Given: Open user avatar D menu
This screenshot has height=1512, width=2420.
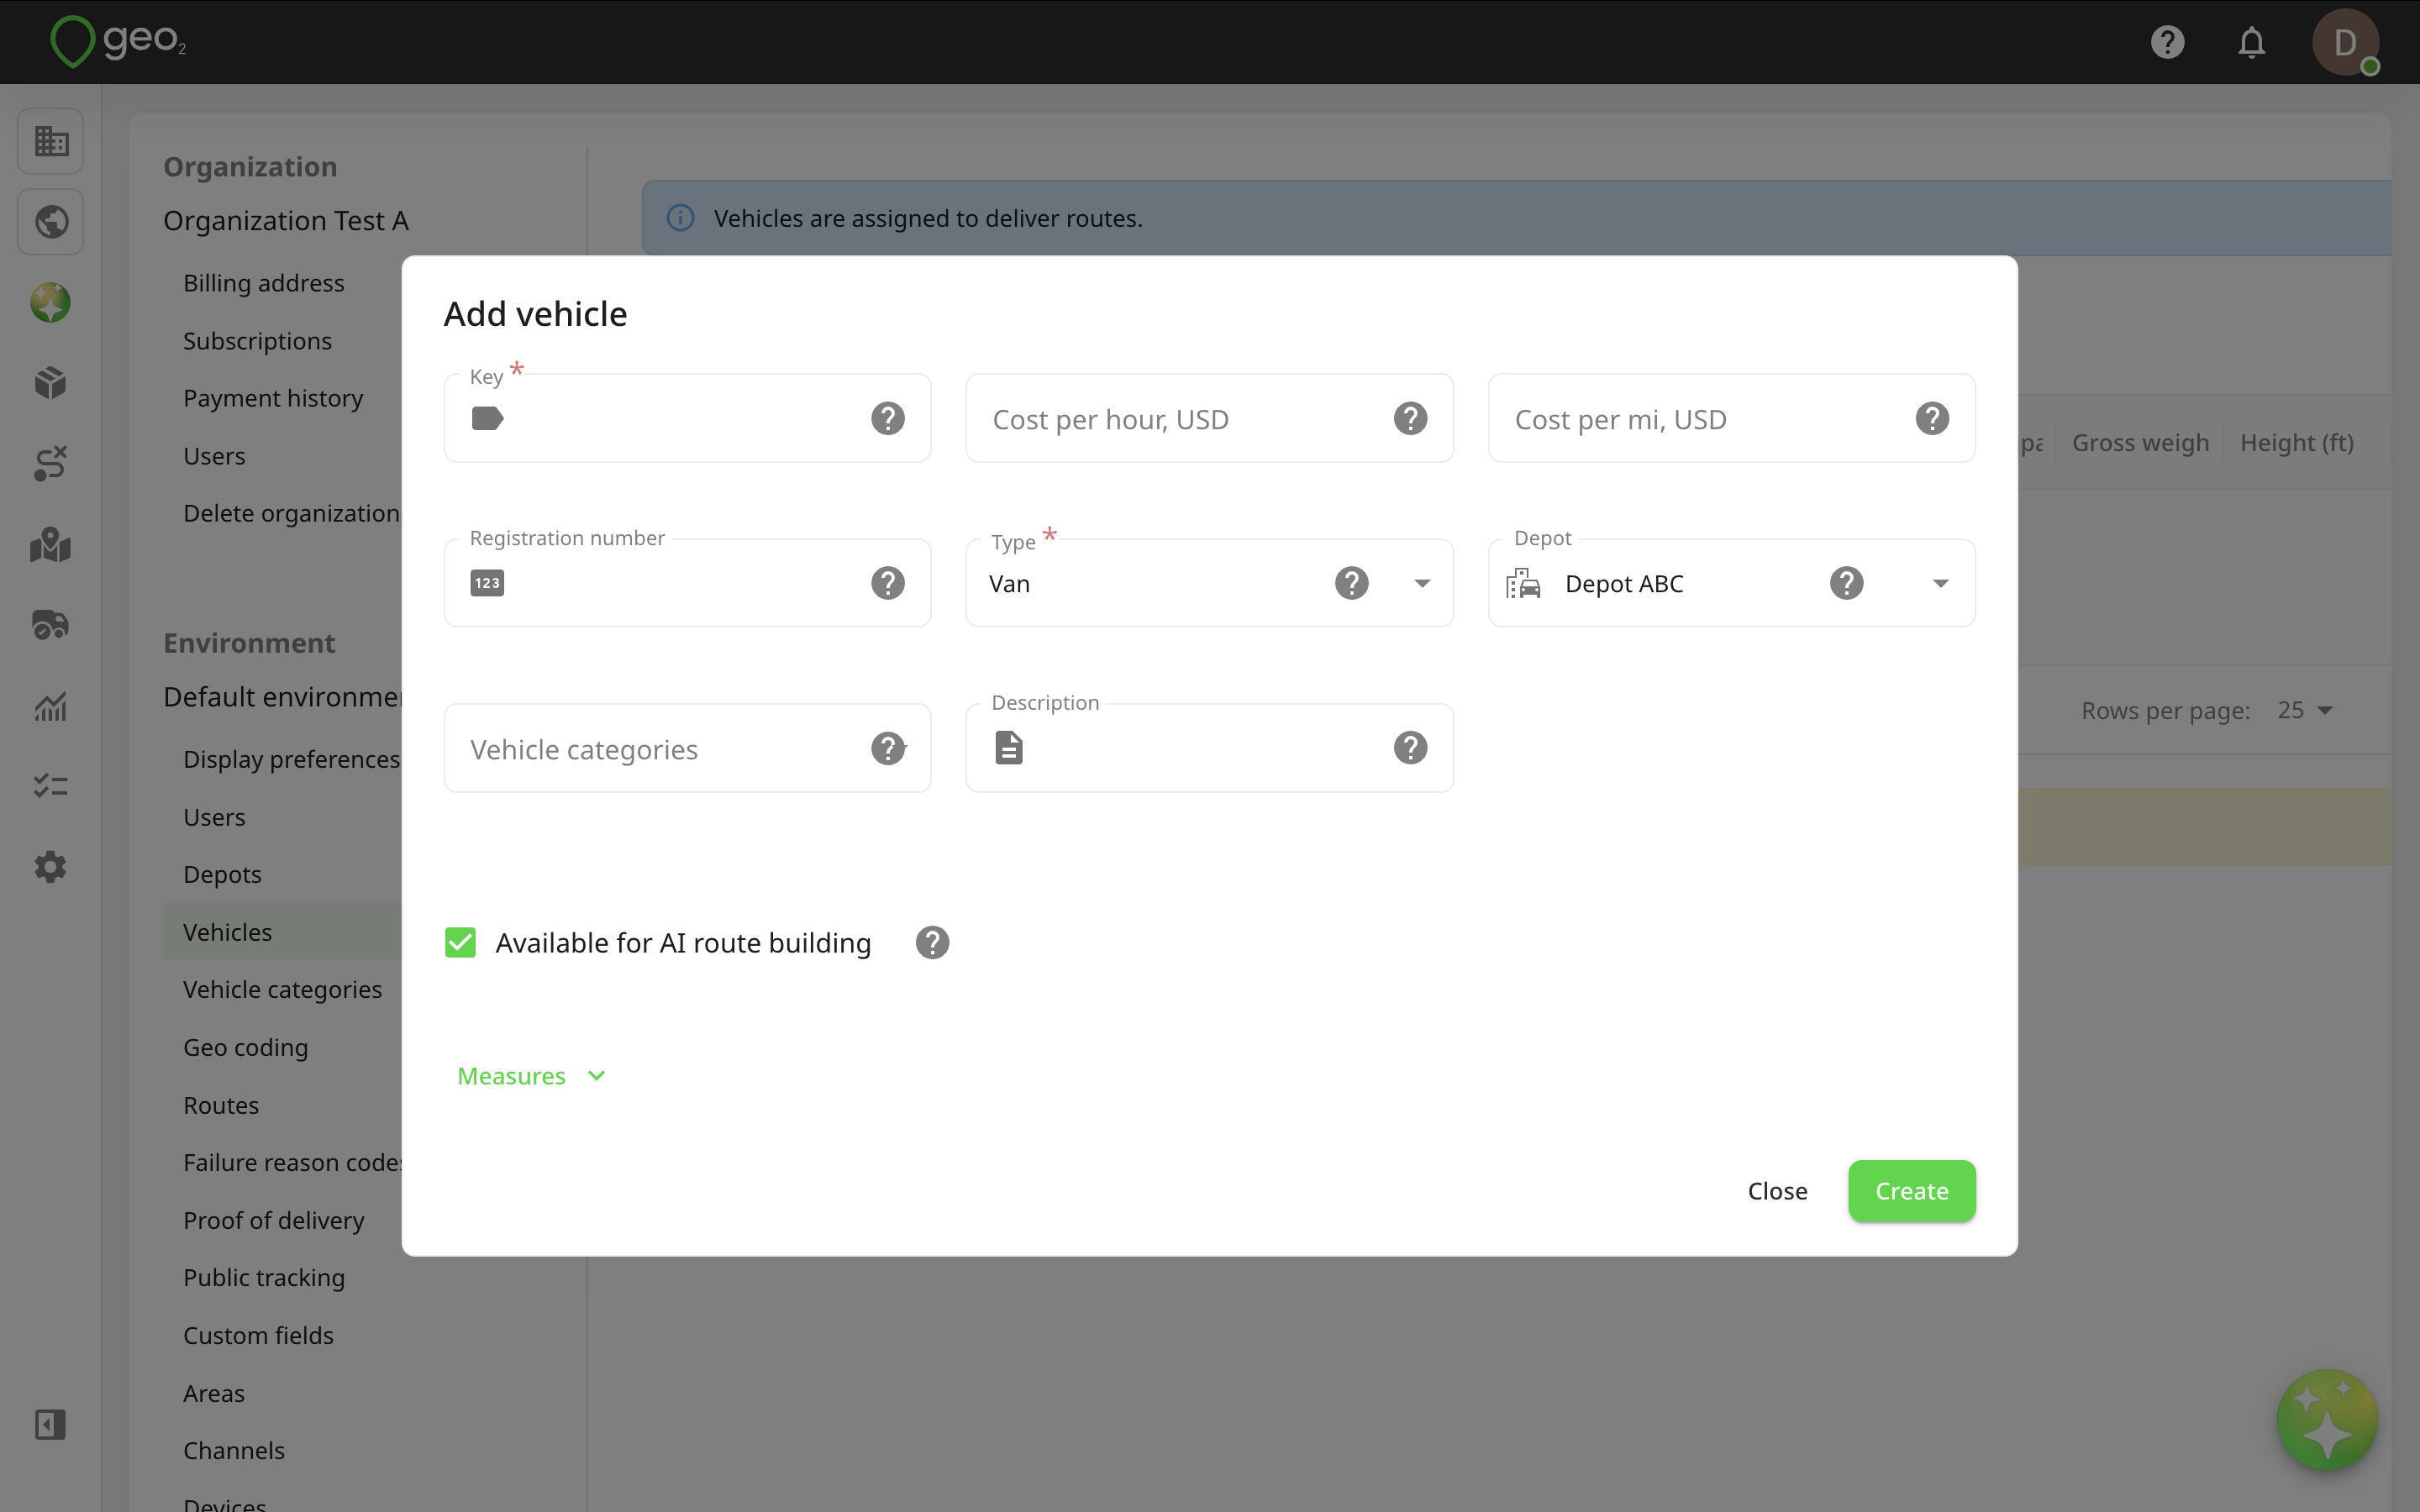Looking at the screenshot, I should [2345, 42].
